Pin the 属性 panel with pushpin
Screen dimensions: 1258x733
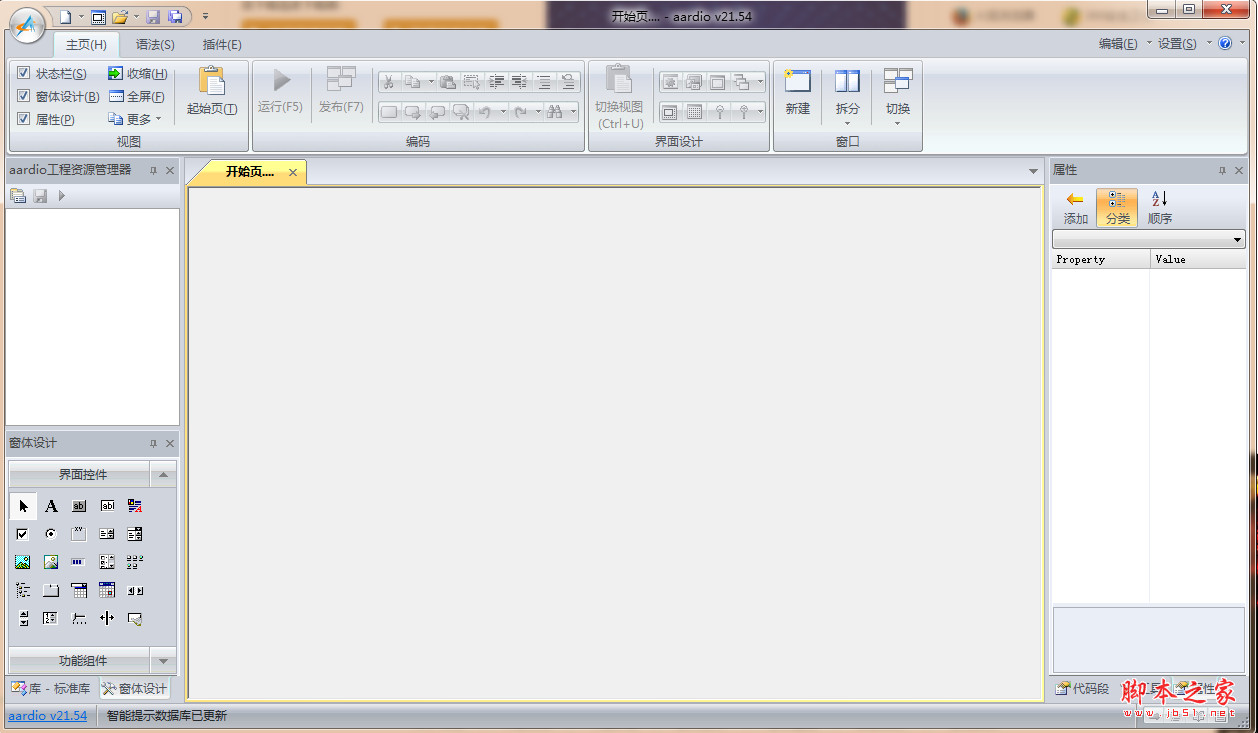coord(1221,171)
